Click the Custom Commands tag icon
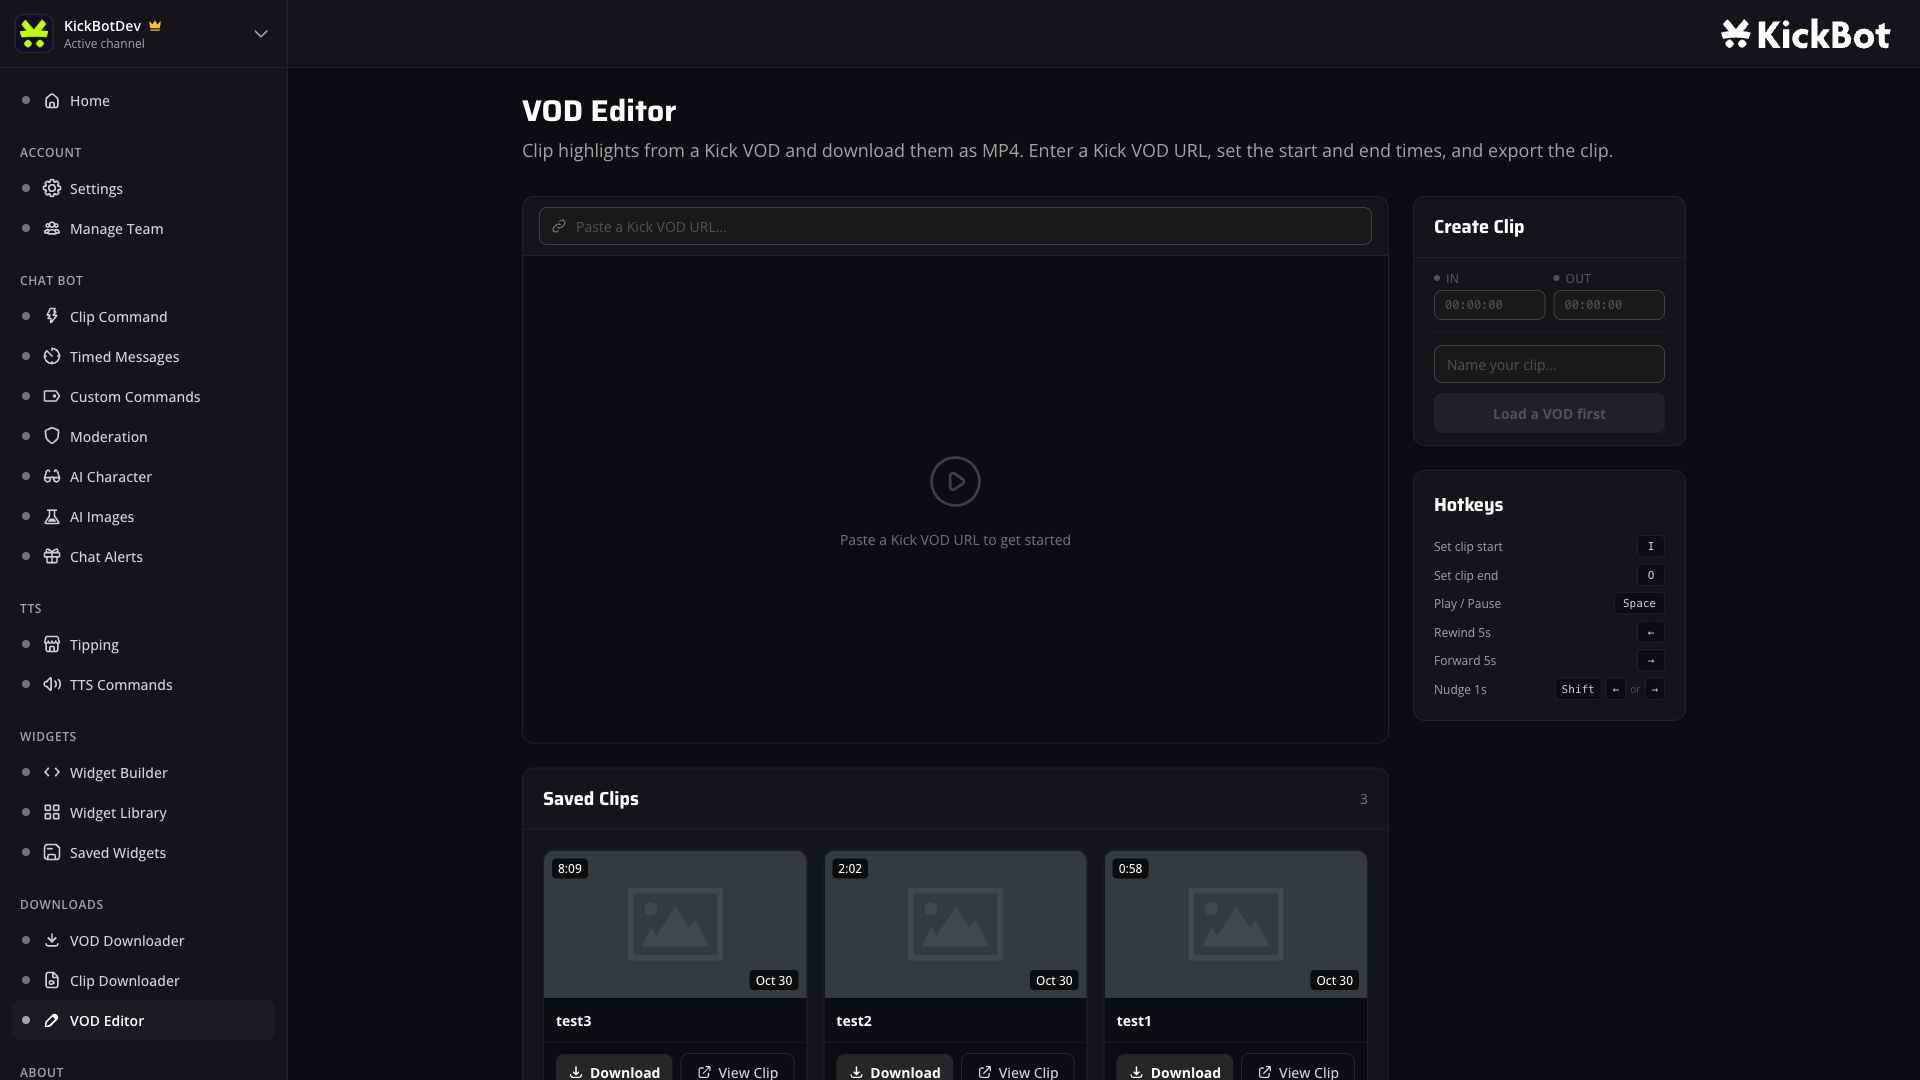1920x1080 pixels. [52, 397]
